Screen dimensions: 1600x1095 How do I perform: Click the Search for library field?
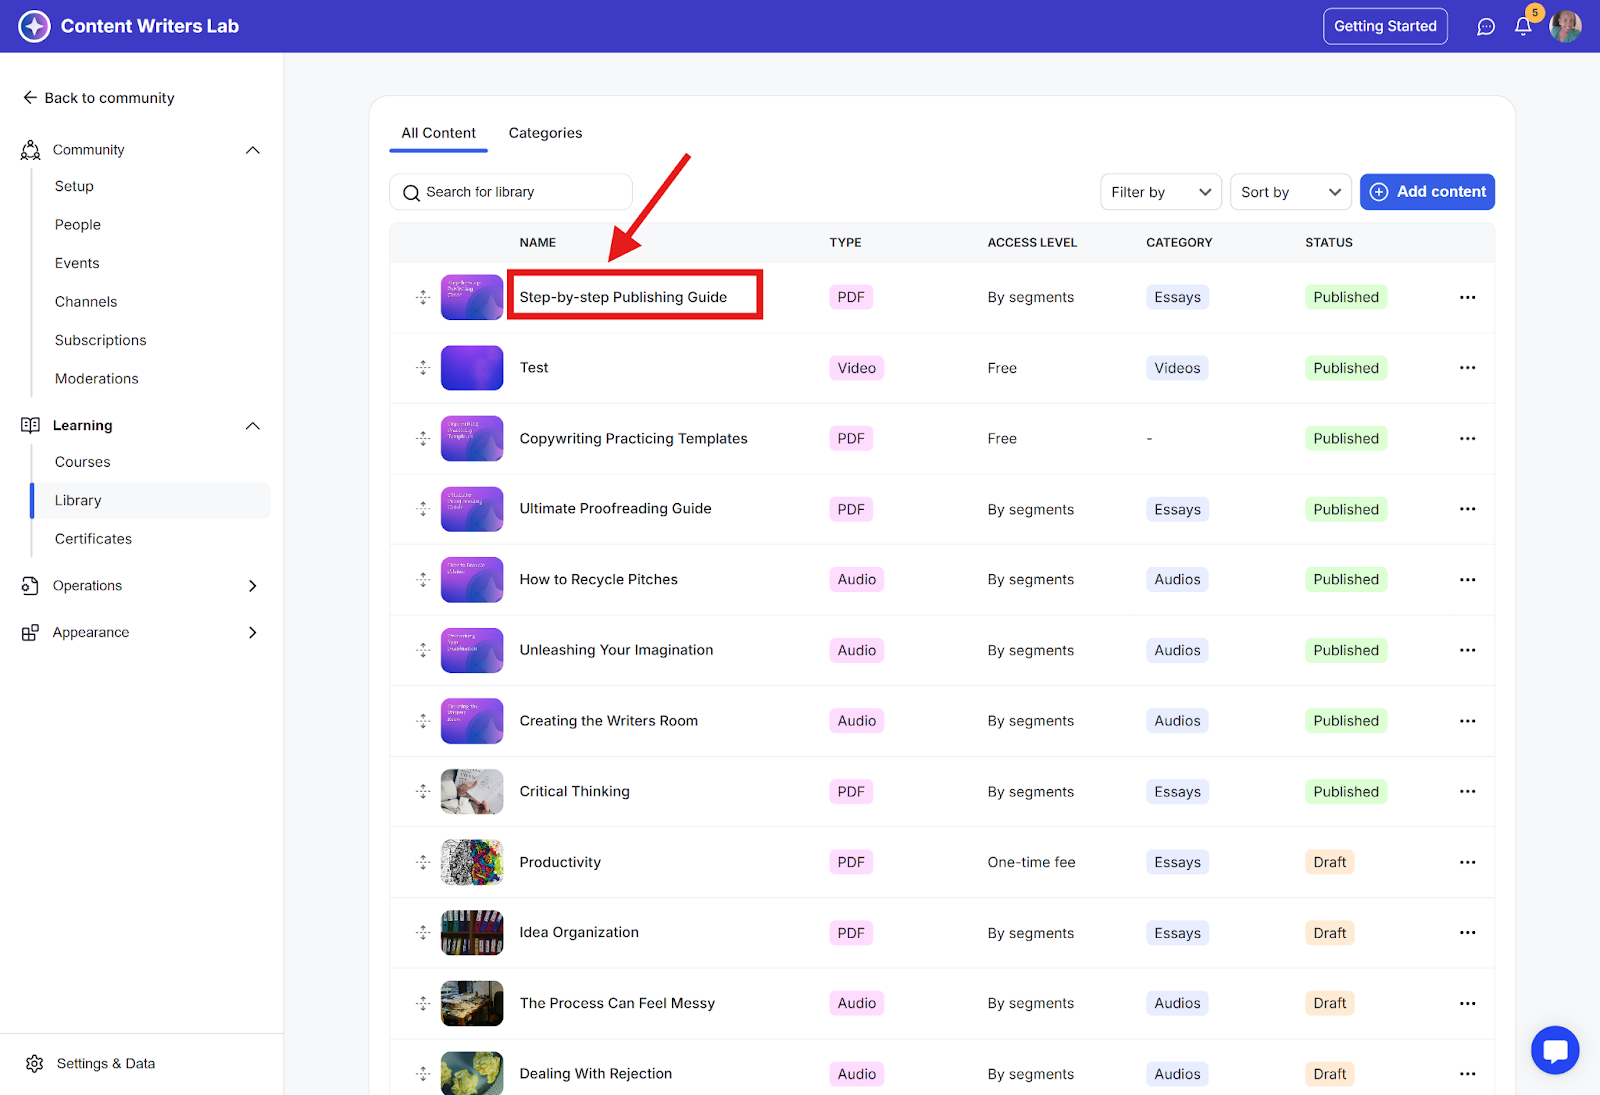(511, 192)
